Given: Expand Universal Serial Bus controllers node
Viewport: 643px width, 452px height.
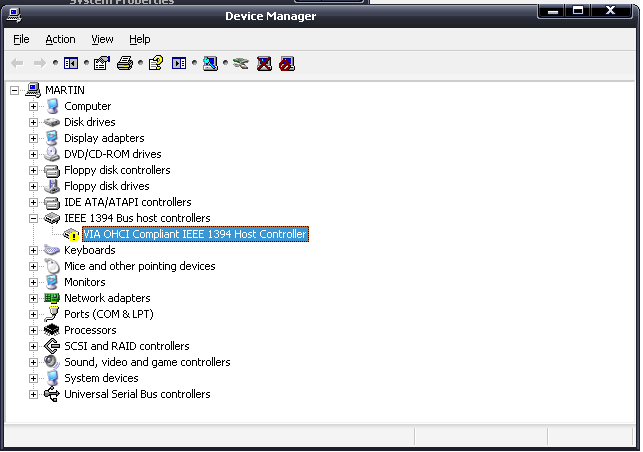Looking at the screenshot, I should tap(33, 394).
